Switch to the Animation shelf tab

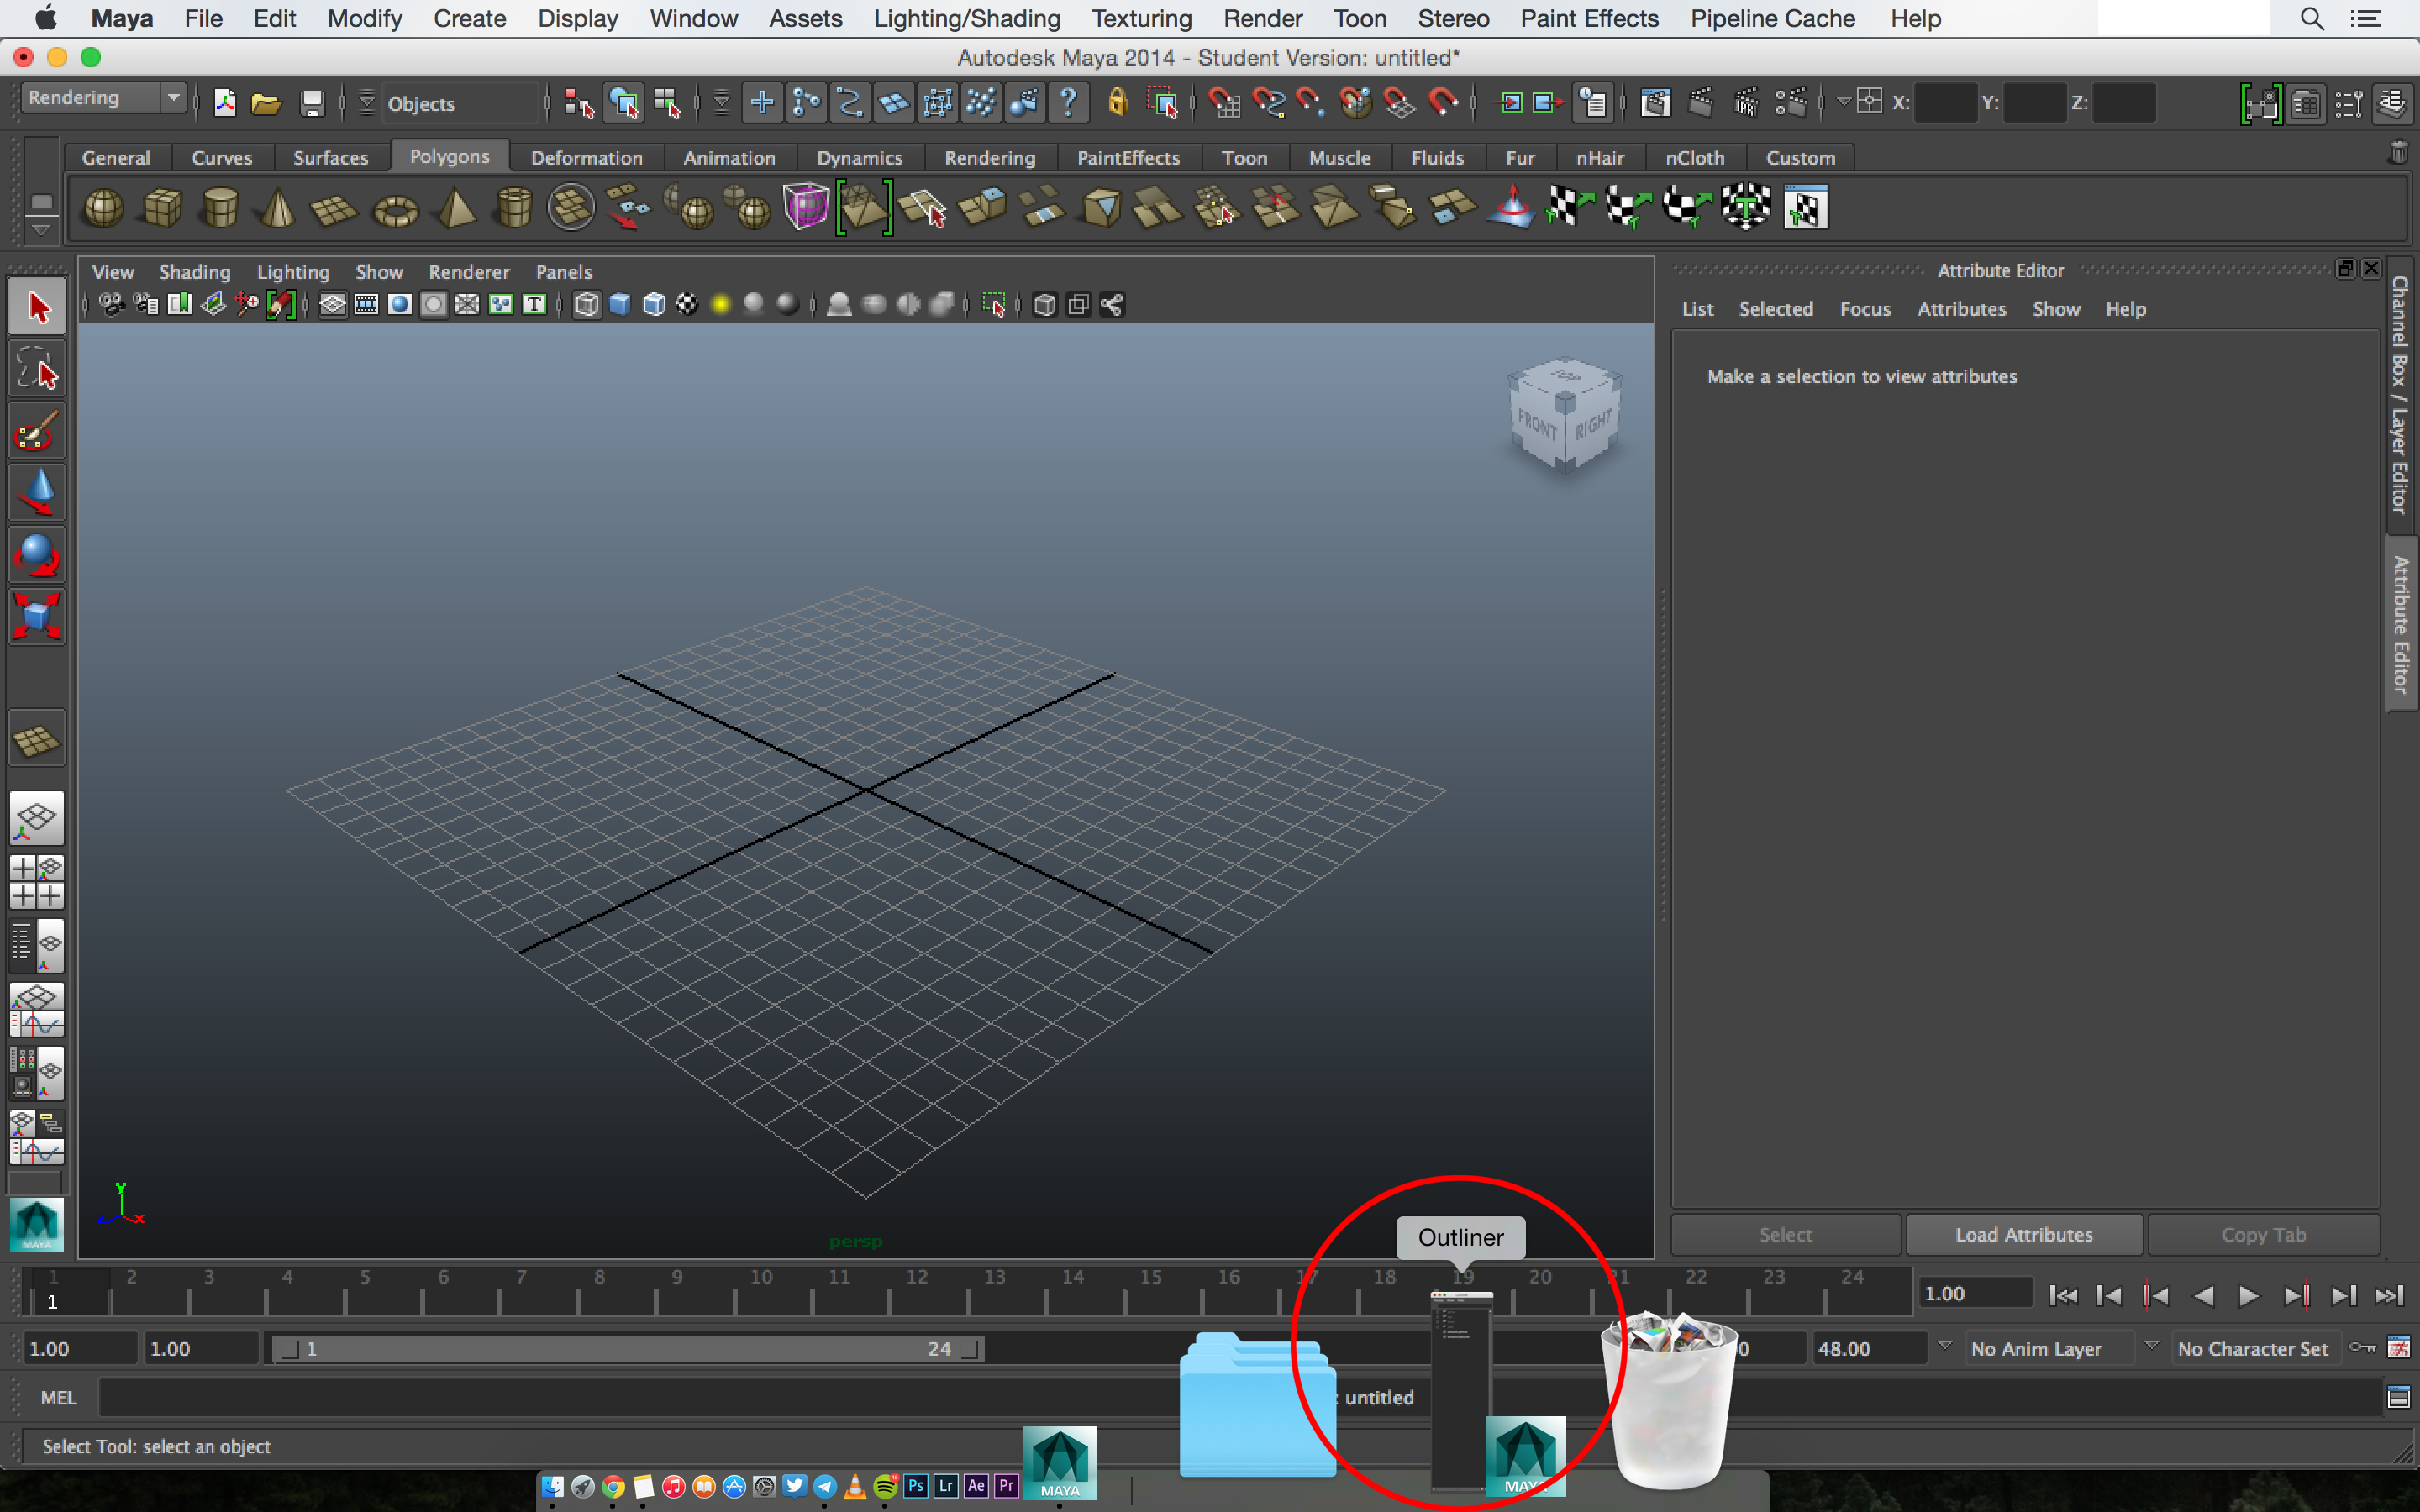pos(729,158)
